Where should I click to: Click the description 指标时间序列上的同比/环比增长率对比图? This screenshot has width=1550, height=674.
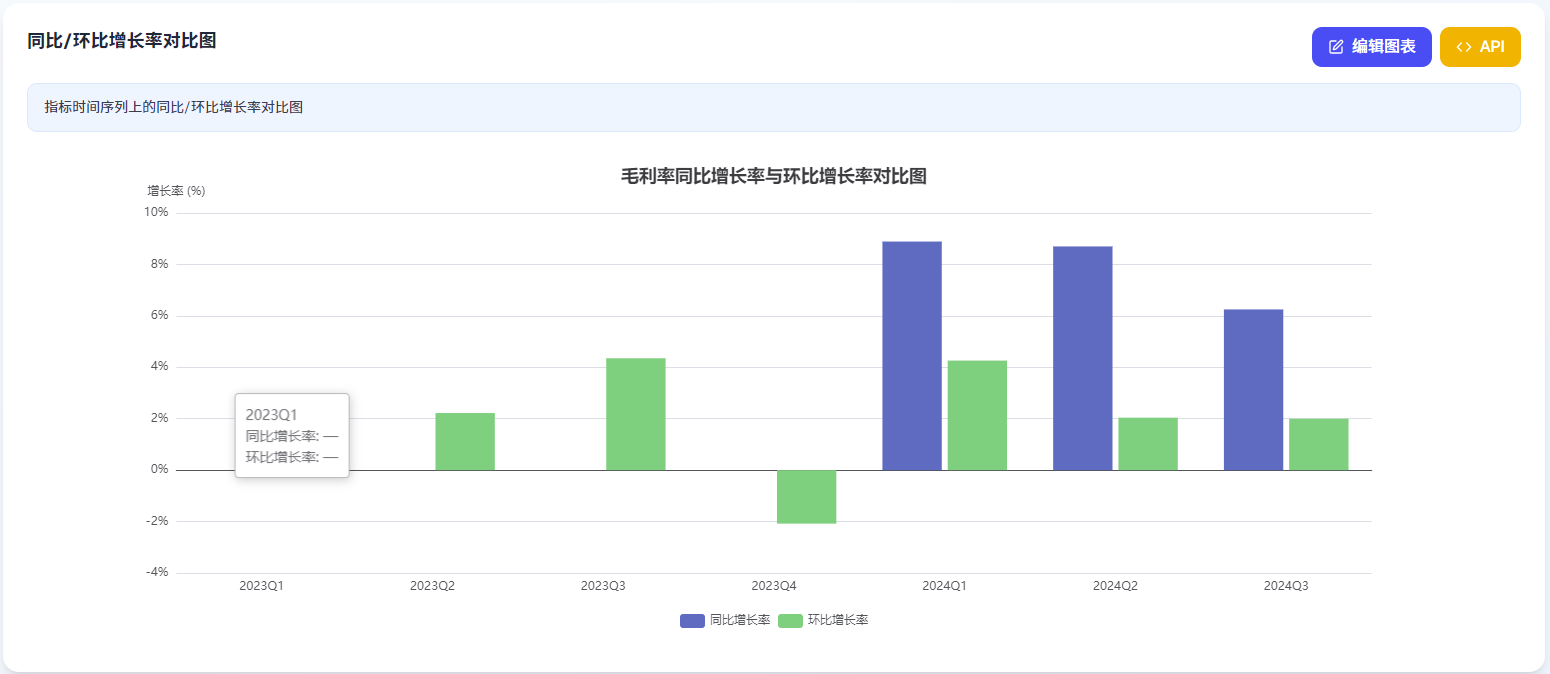[174, 107]
